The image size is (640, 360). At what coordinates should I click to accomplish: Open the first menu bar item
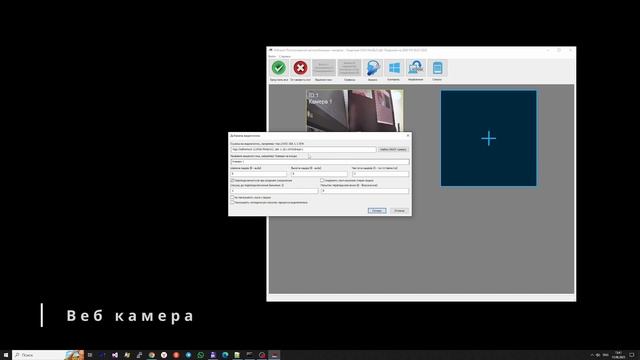tap(272, 56)
